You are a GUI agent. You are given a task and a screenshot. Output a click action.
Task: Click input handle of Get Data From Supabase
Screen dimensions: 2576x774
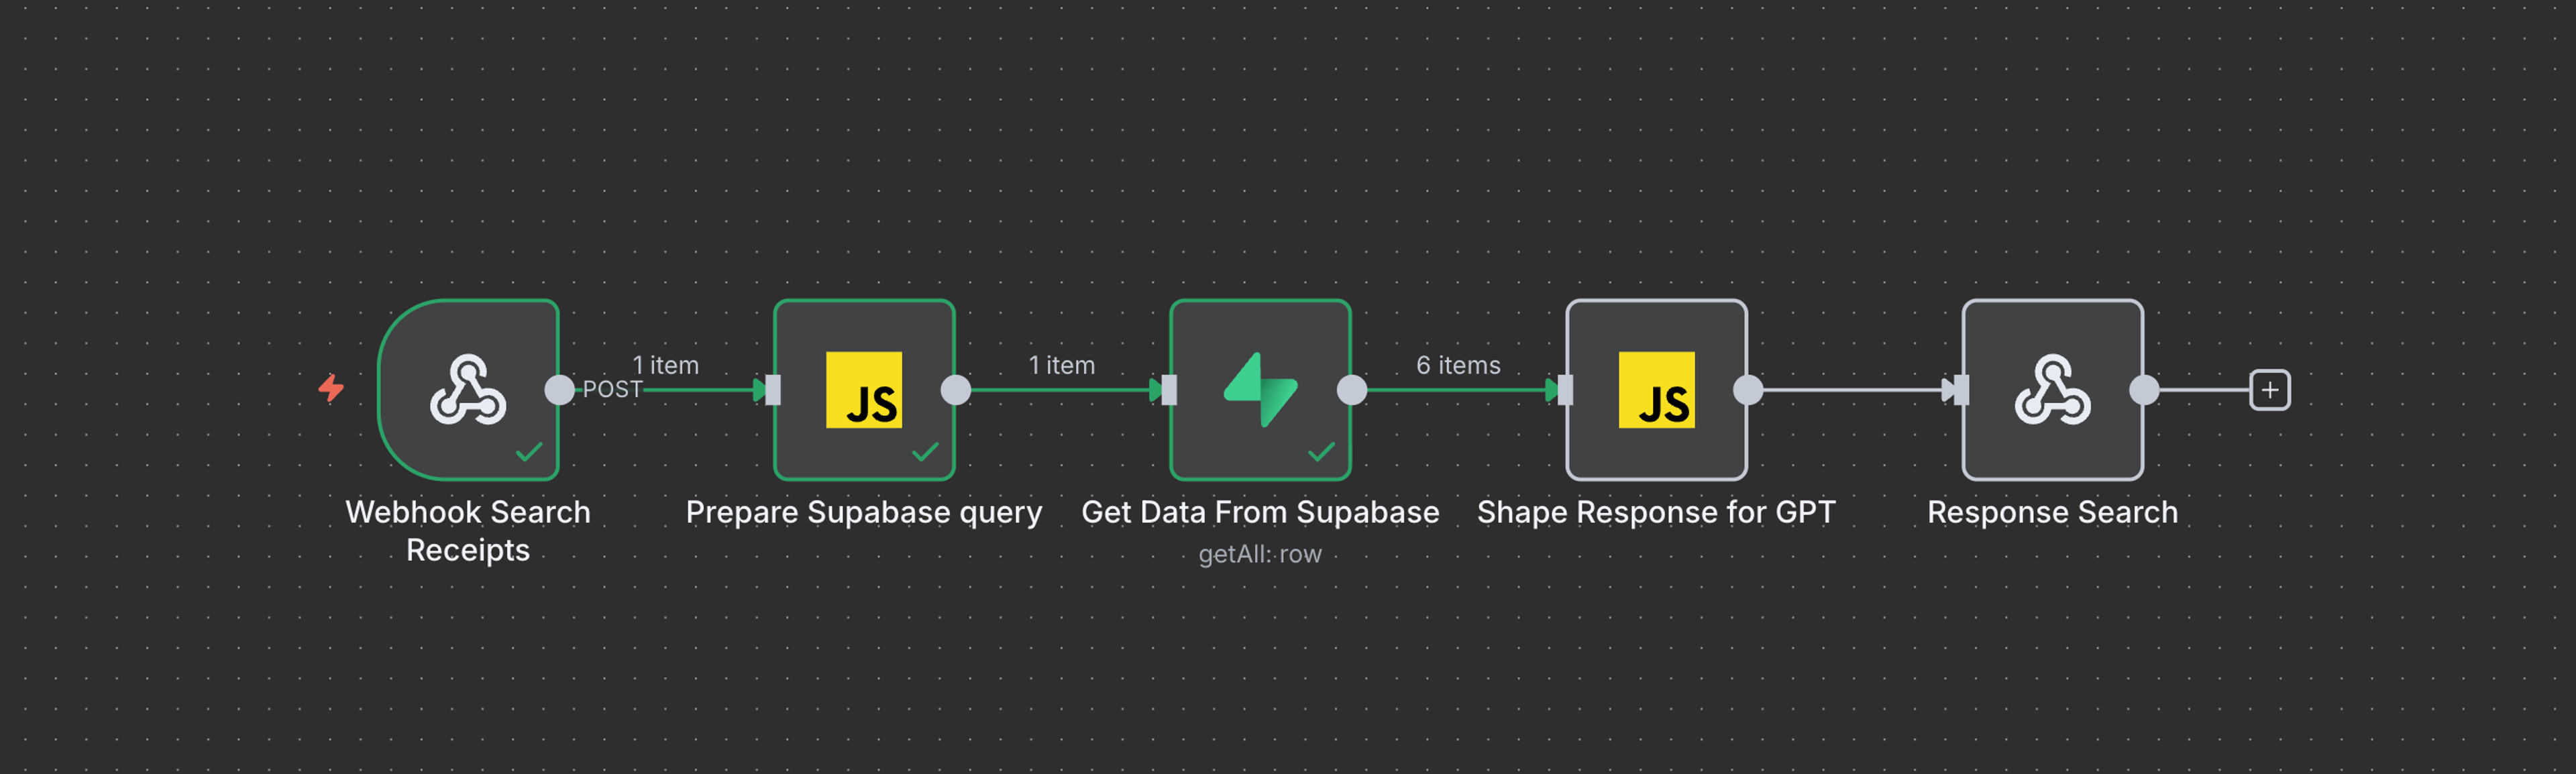[x=1168, y=390]
